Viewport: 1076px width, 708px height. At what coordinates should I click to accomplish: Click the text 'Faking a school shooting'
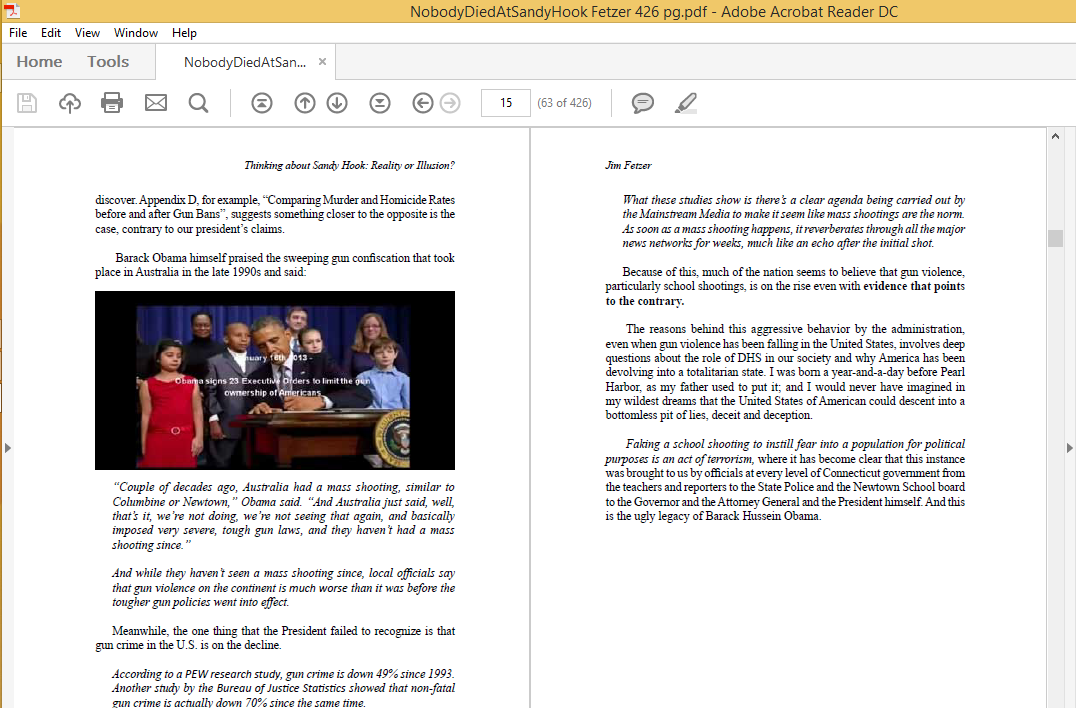687,444
